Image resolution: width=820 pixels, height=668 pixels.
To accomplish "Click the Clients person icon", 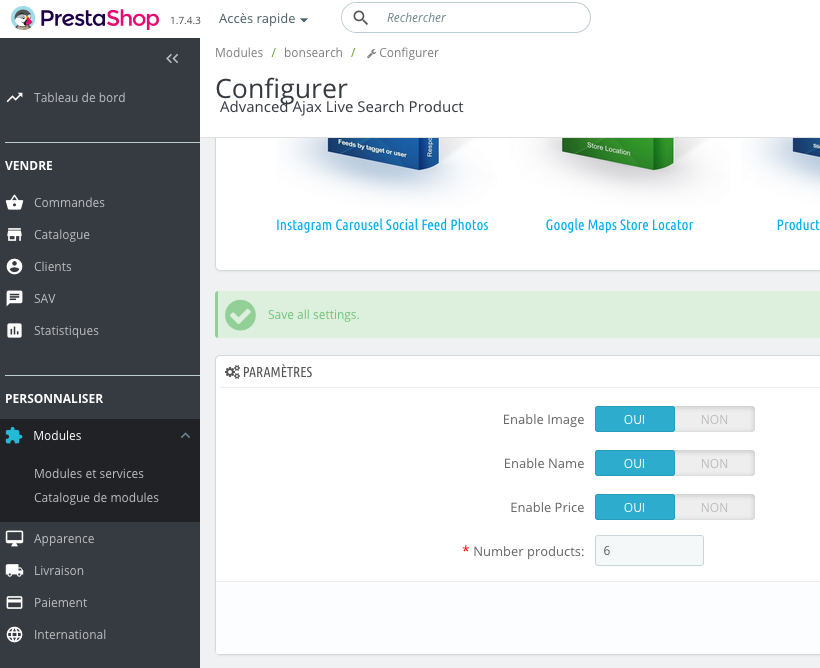I will pos(15,266).
